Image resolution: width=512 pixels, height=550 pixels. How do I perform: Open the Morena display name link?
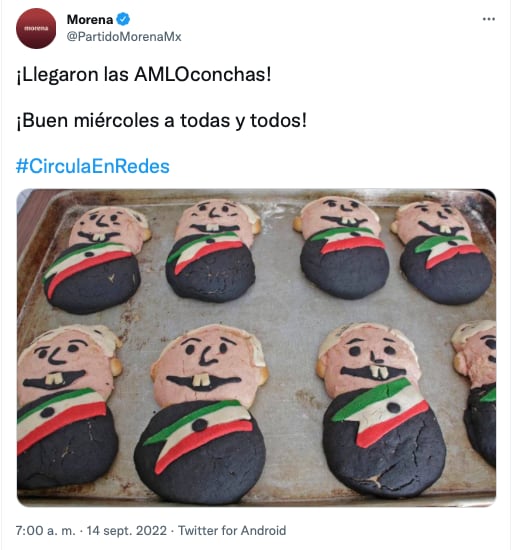[90, 19]
